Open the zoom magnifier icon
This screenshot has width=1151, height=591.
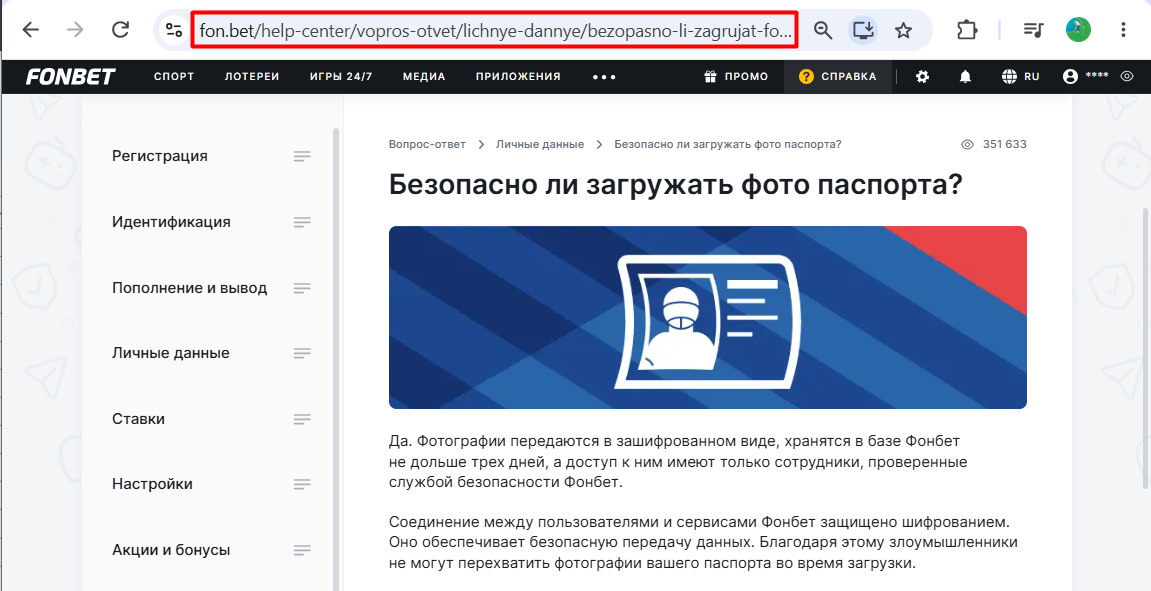(824, 30)
